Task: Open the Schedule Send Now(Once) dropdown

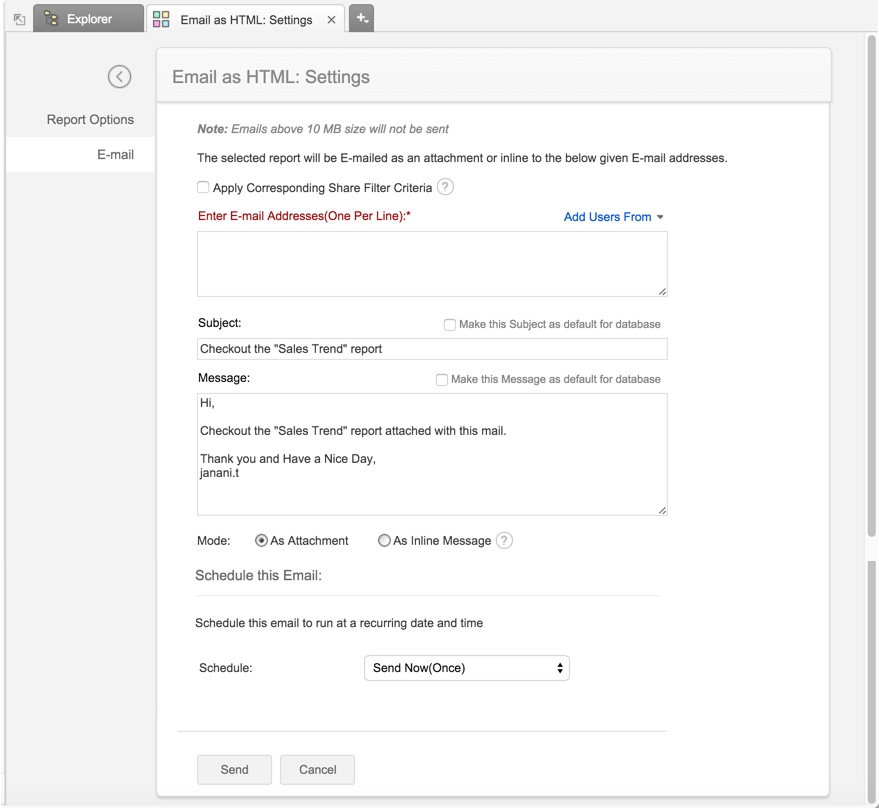Action: point(466,668)
